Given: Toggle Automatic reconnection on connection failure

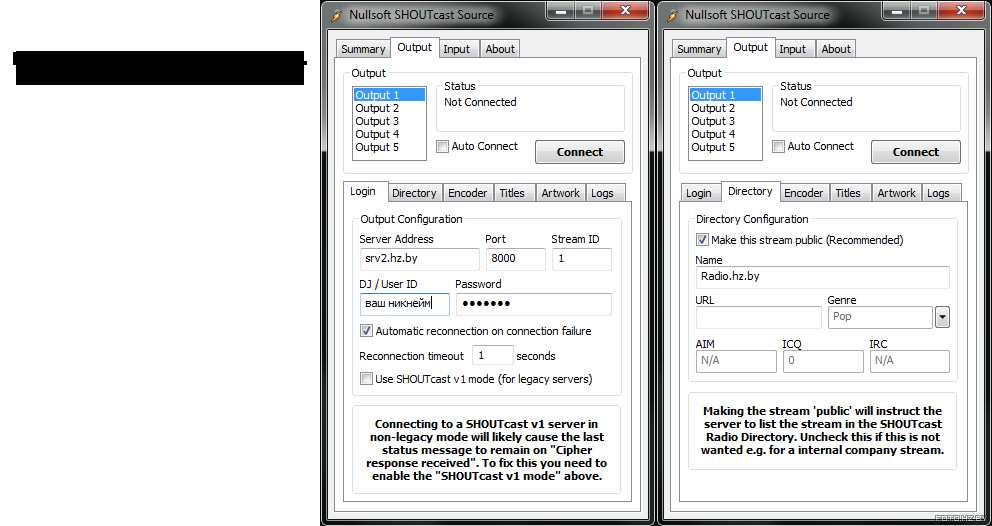Looking at the screenshot, I should click(366, 331).
